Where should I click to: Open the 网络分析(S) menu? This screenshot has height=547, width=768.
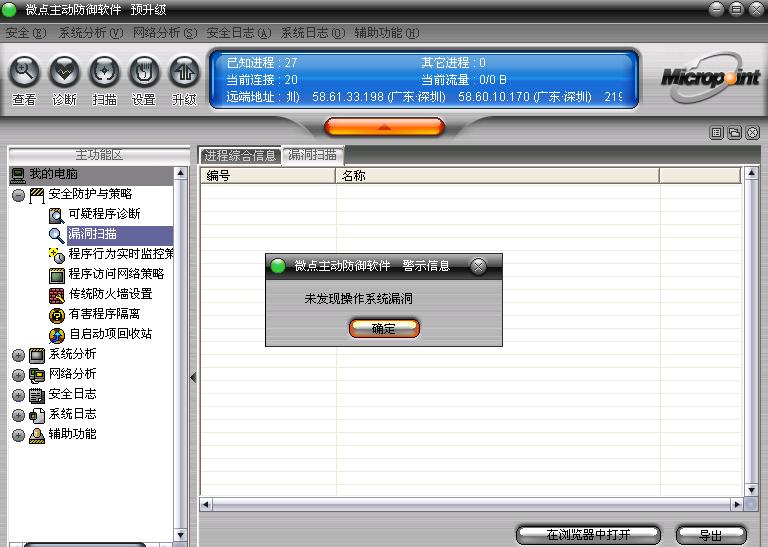pyautogui.click(x=165, y=33)
